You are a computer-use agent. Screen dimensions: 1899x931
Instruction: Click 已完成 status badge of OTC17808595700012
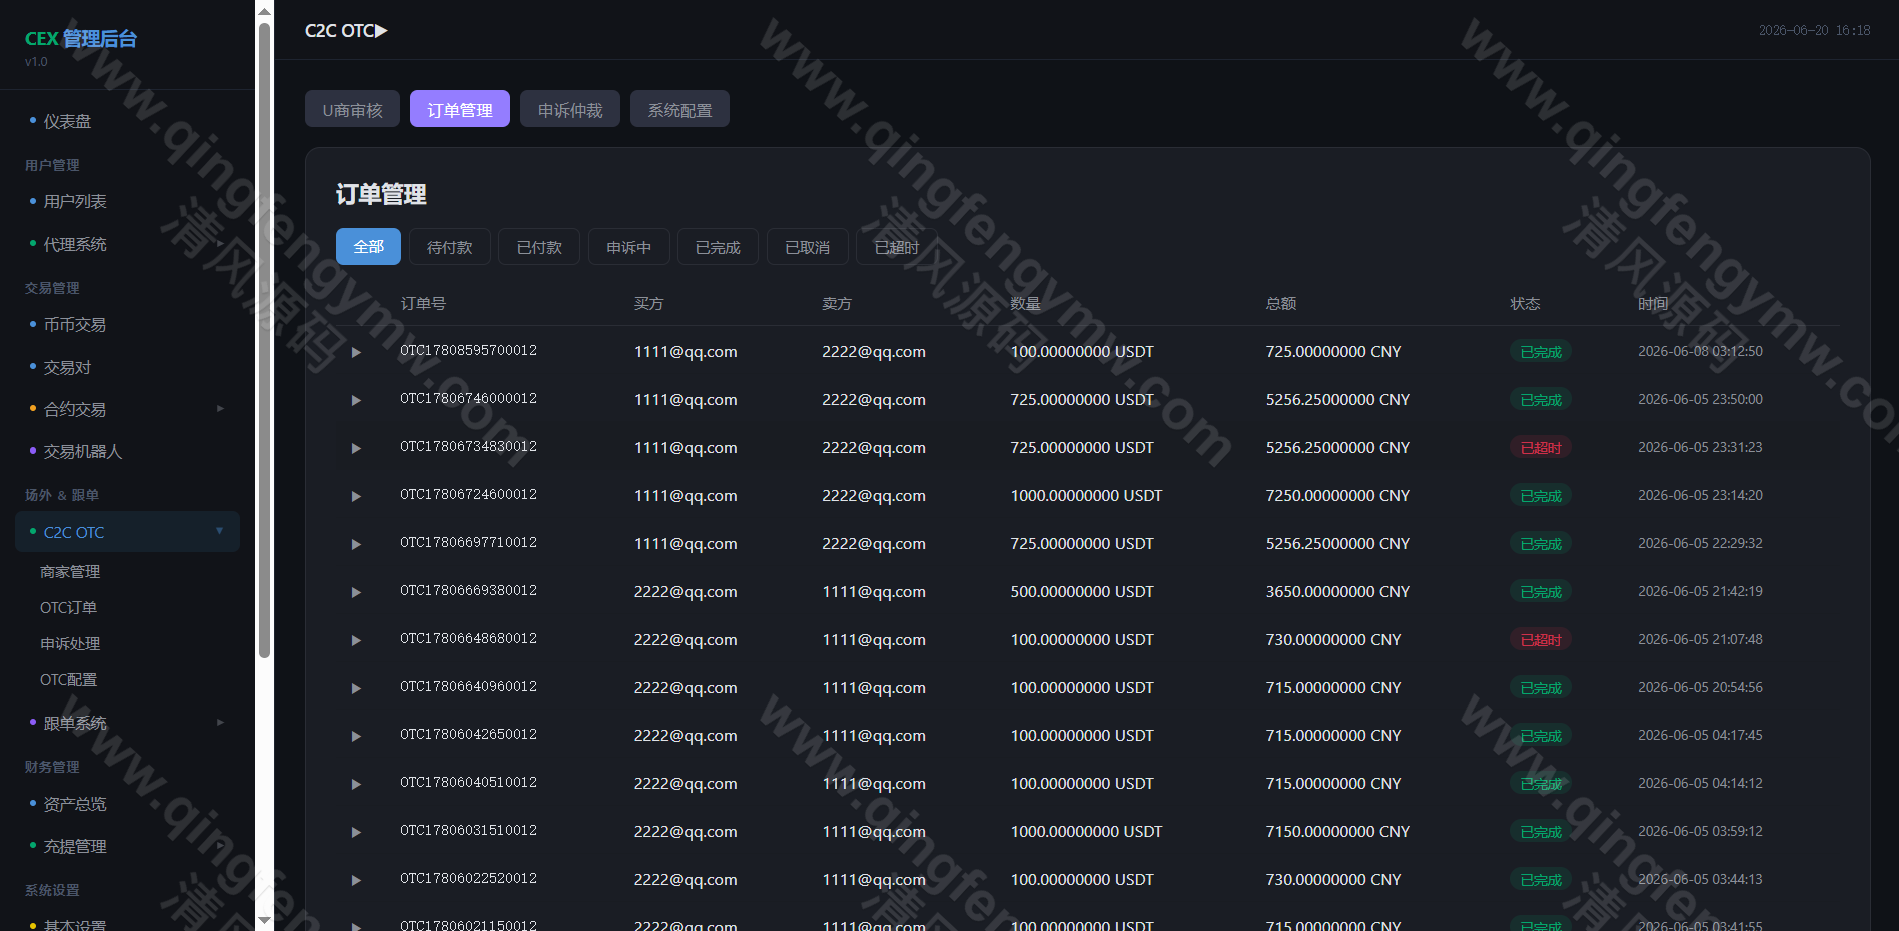(1541, 352)
